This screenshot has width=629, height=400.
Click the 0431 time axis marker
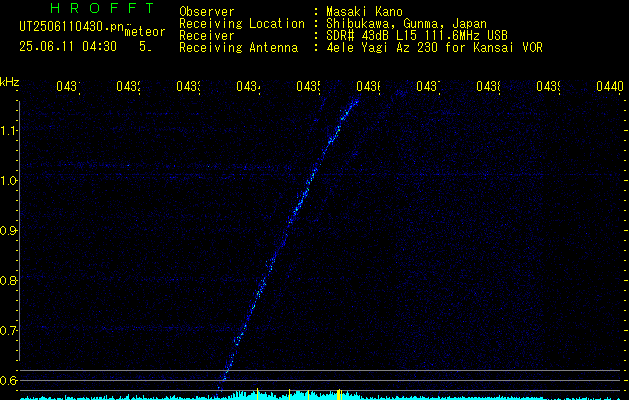tap(68, 86)
